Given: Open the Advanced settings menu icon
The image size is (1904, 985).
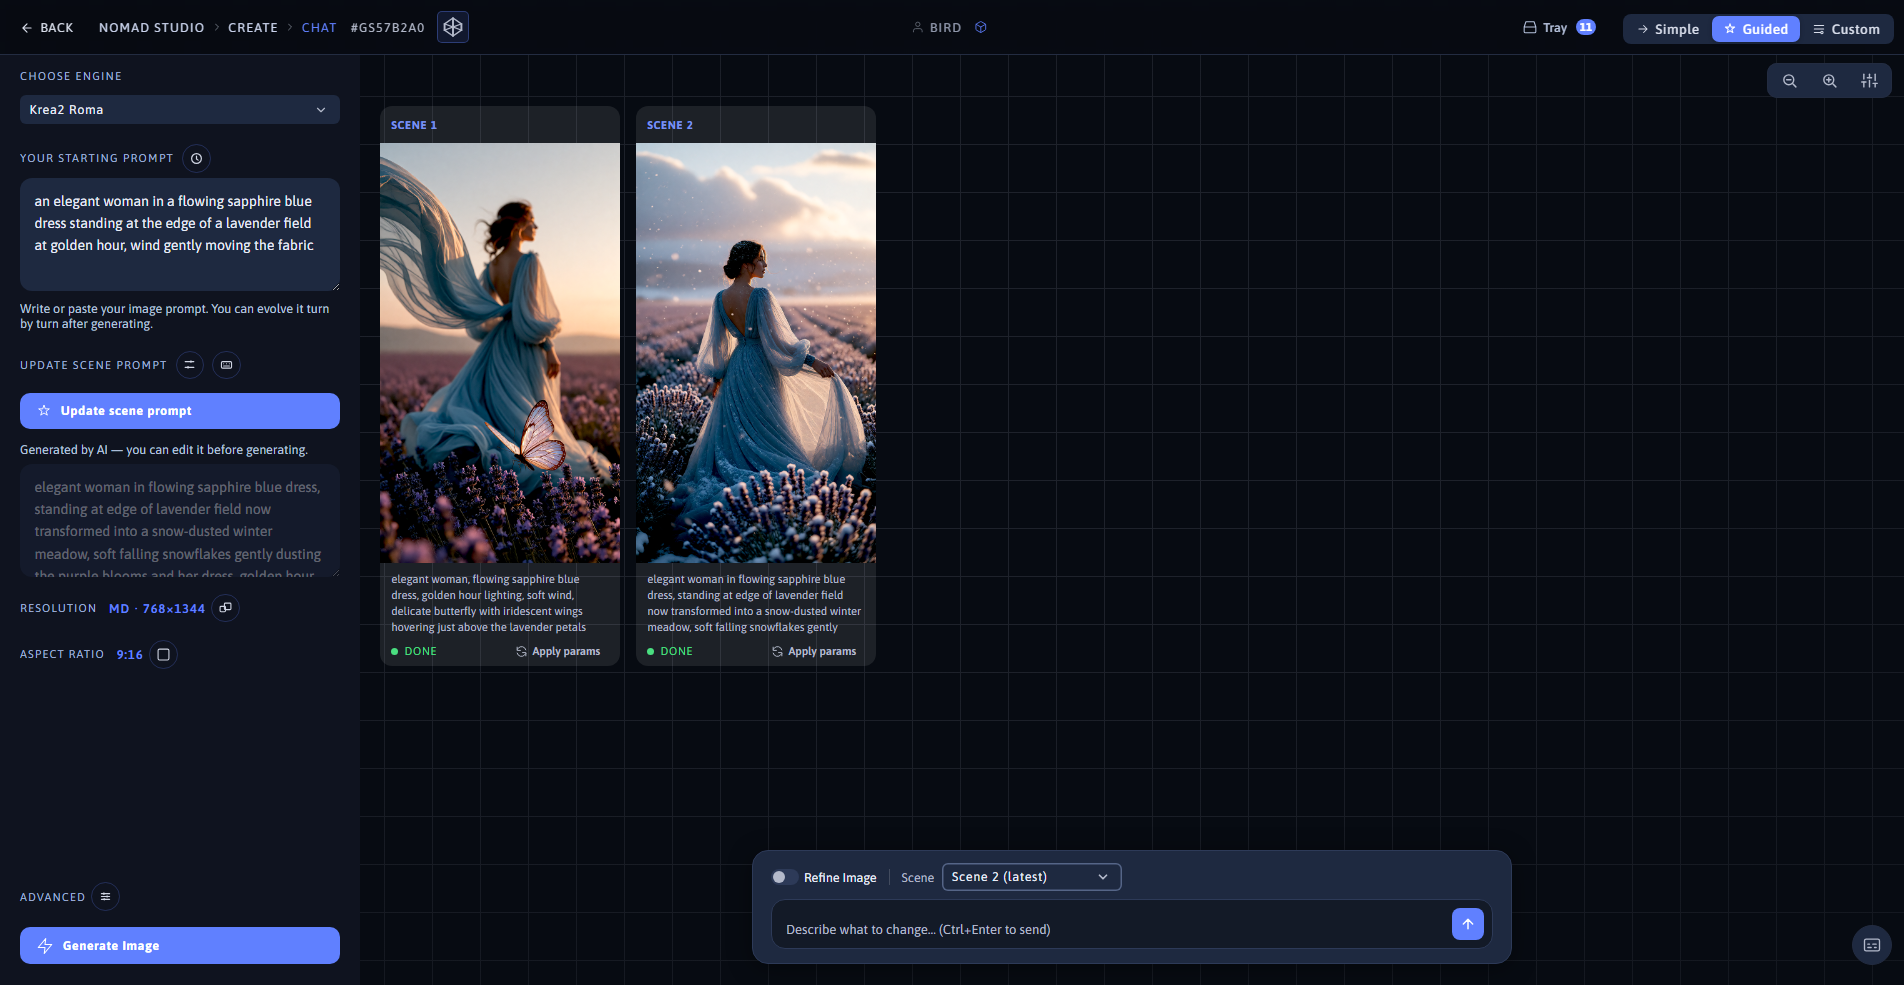Looking at the screenshot, I should (x=105, y=896).
